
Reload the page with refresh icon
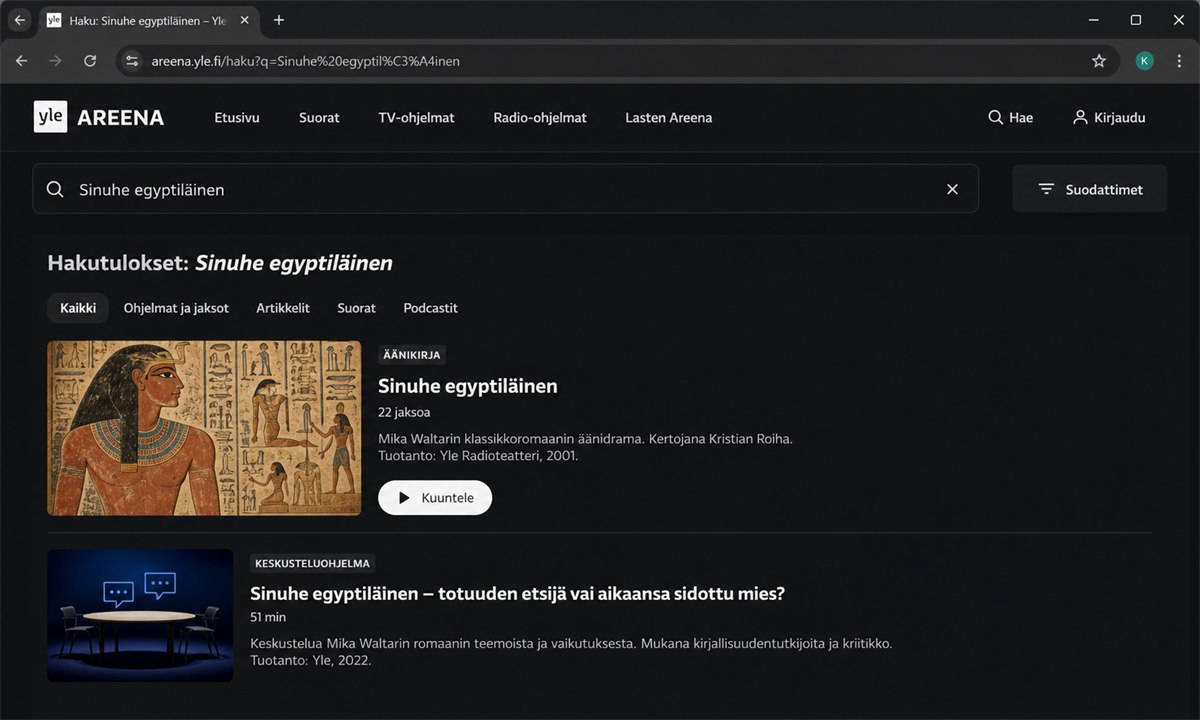tap(90, 61)
